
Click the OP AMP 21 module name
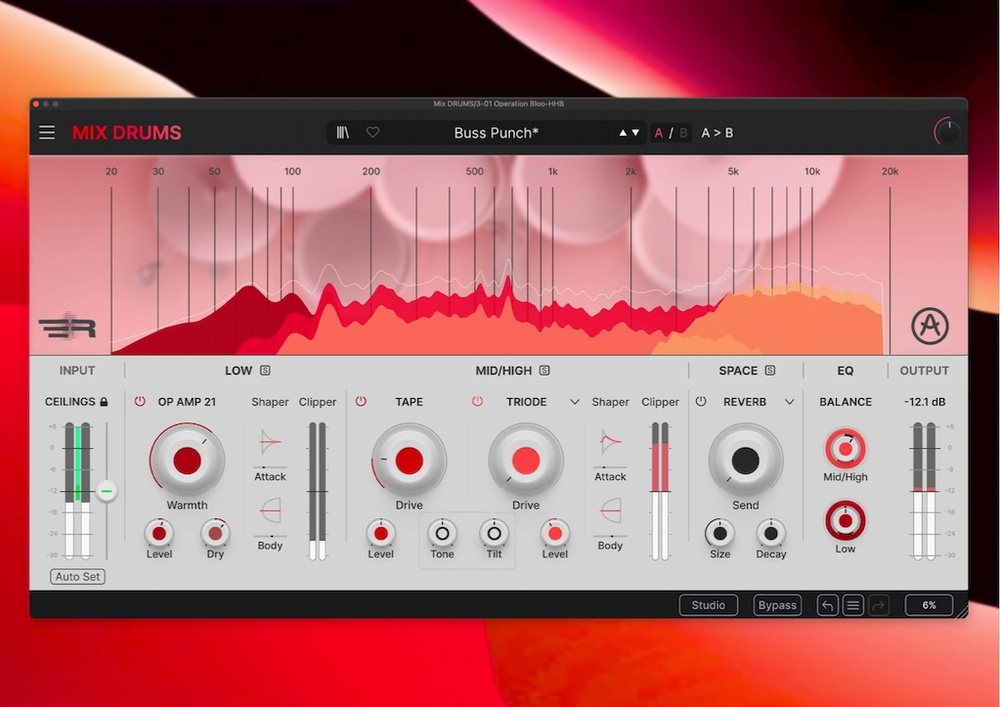tap(187, 402)
